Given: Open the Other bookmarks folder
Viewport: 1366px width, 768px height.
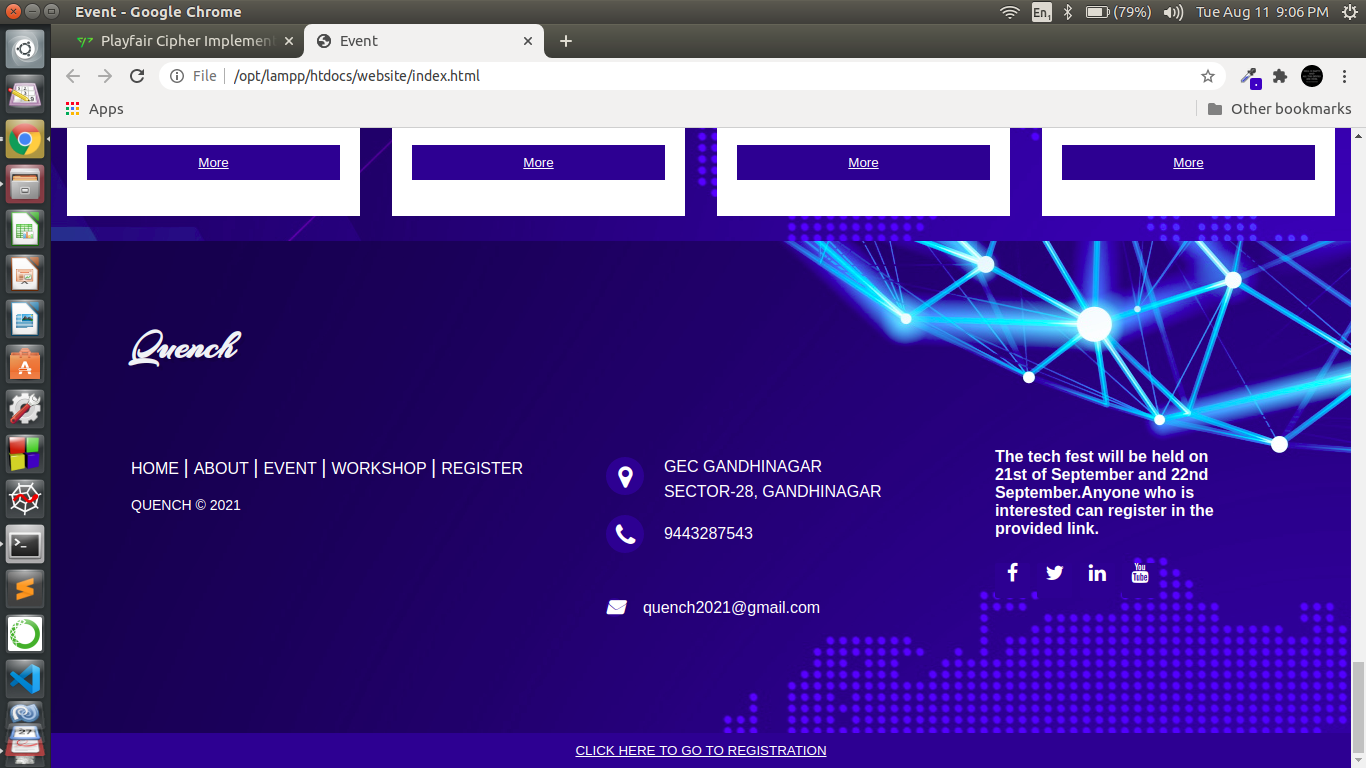Looking at the screenshot, I should tap(1279, 109).
